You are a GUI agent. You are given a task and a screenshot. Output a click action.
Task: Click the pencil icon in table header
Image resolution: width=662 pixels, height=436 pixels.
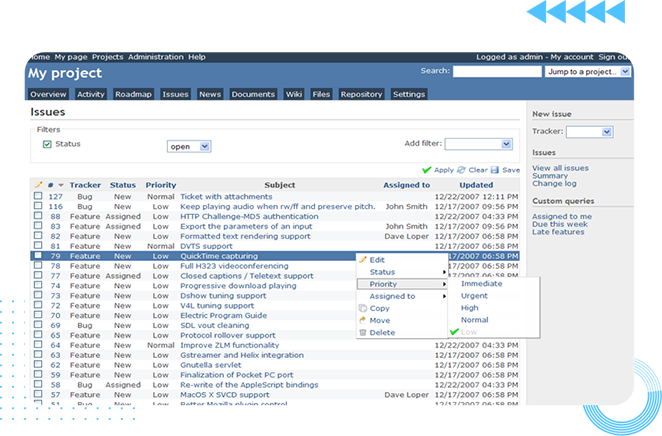click(x=38, y=185)
